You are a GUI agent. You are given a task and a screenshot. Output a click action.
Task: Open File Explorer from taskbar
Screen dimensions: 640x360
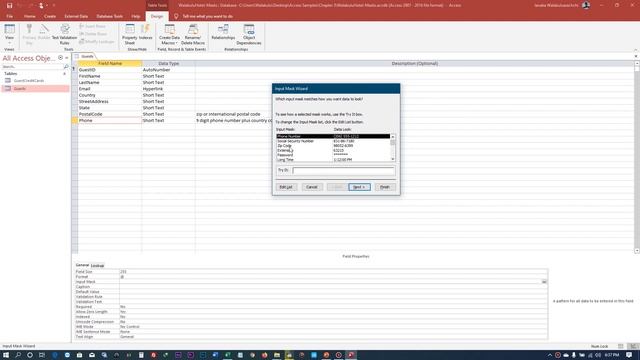coord(277,355)
